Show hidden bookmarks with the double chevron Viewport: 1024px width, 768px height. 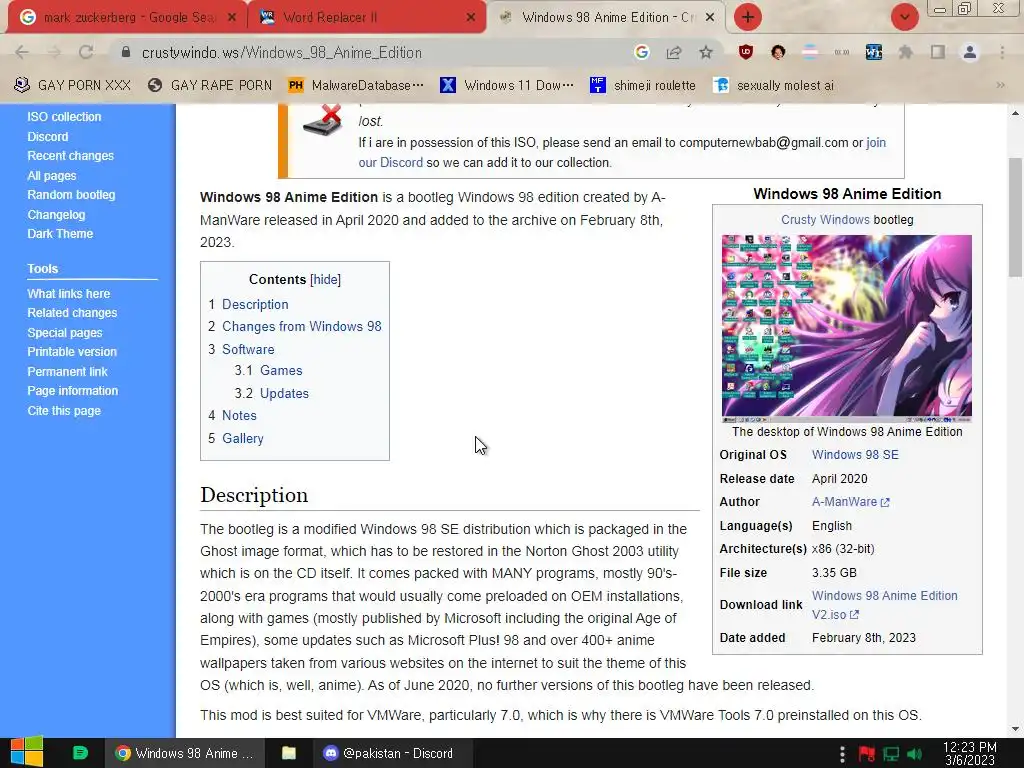[x=1000, y=86]
